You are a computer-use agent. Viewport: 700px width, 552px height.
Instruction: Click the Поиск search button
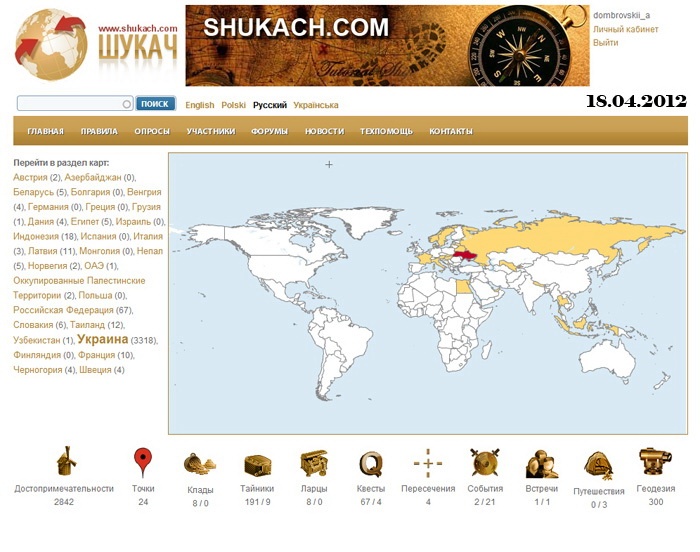155,104
